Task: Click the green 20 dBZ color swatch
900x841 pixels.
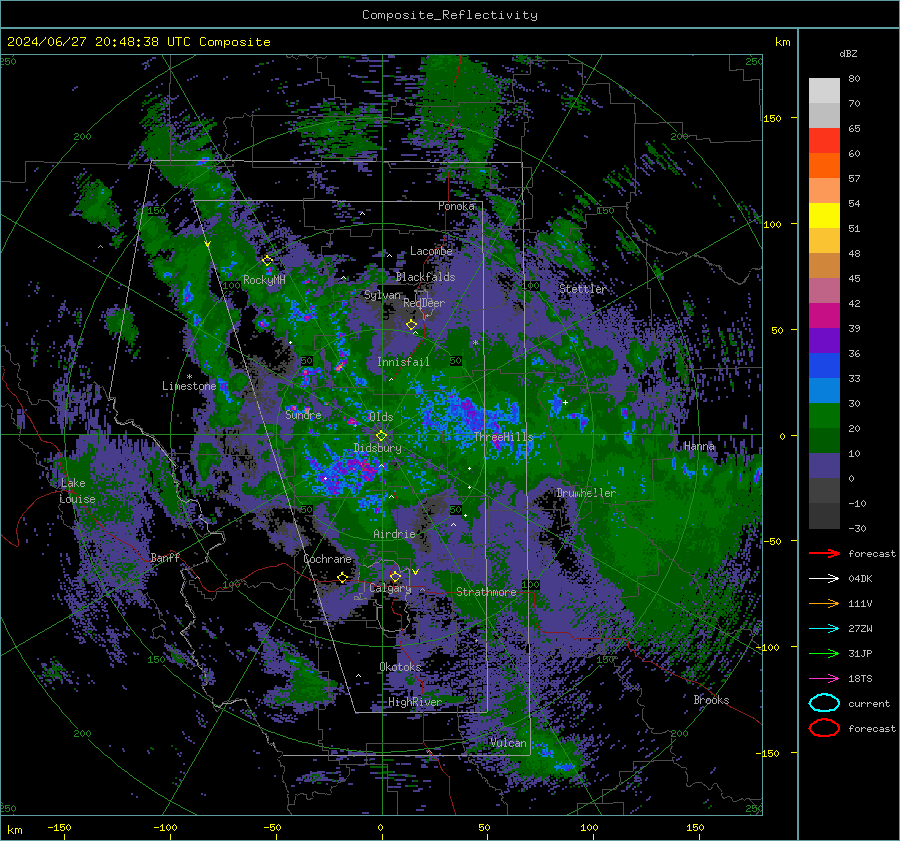Action: click(x=824, y=416)
